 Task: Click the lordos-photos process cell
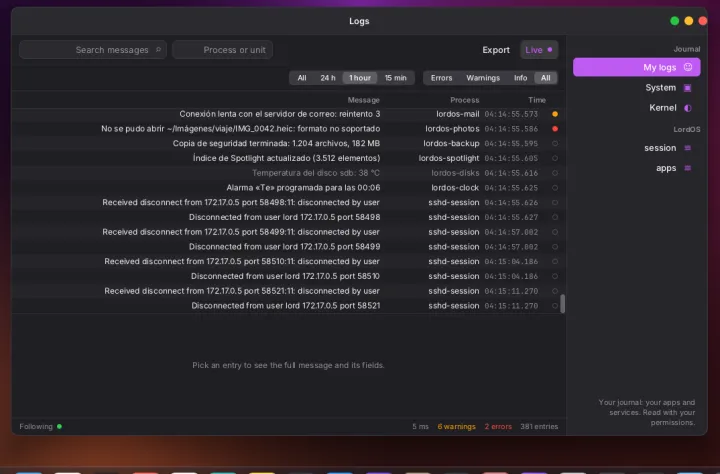click(x=452, y=129)
